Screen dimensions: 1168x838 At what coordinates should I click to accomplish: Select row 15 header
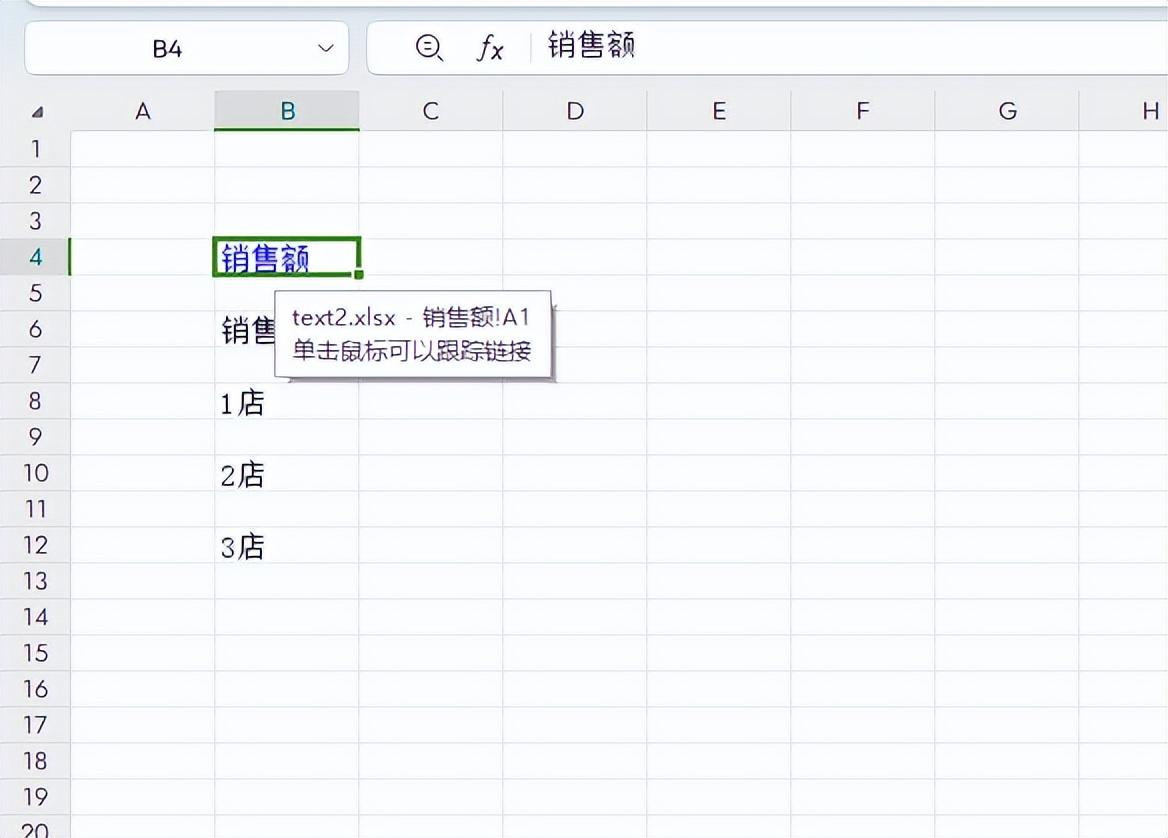coord(35,653)
